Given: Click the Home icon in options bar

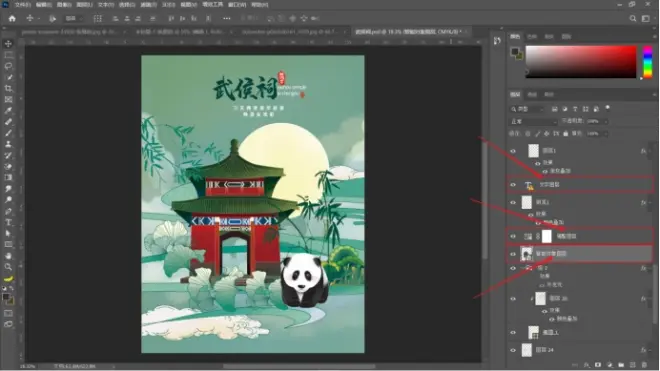Looking at the screenshot, I should [x=12, y=19].
